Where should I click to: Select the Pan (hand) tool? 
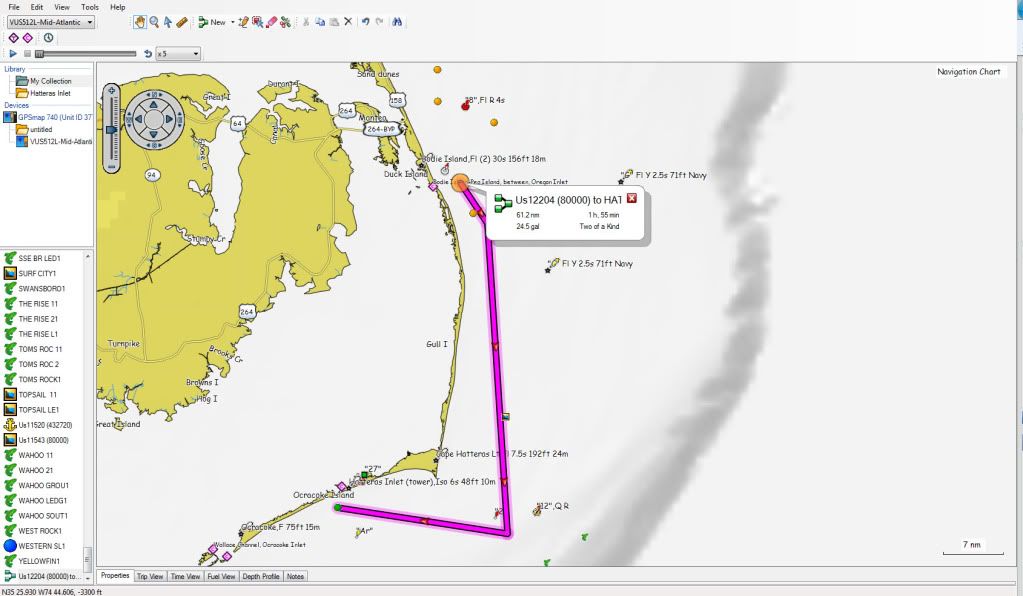pyautogui.click(x=140, y=20)
